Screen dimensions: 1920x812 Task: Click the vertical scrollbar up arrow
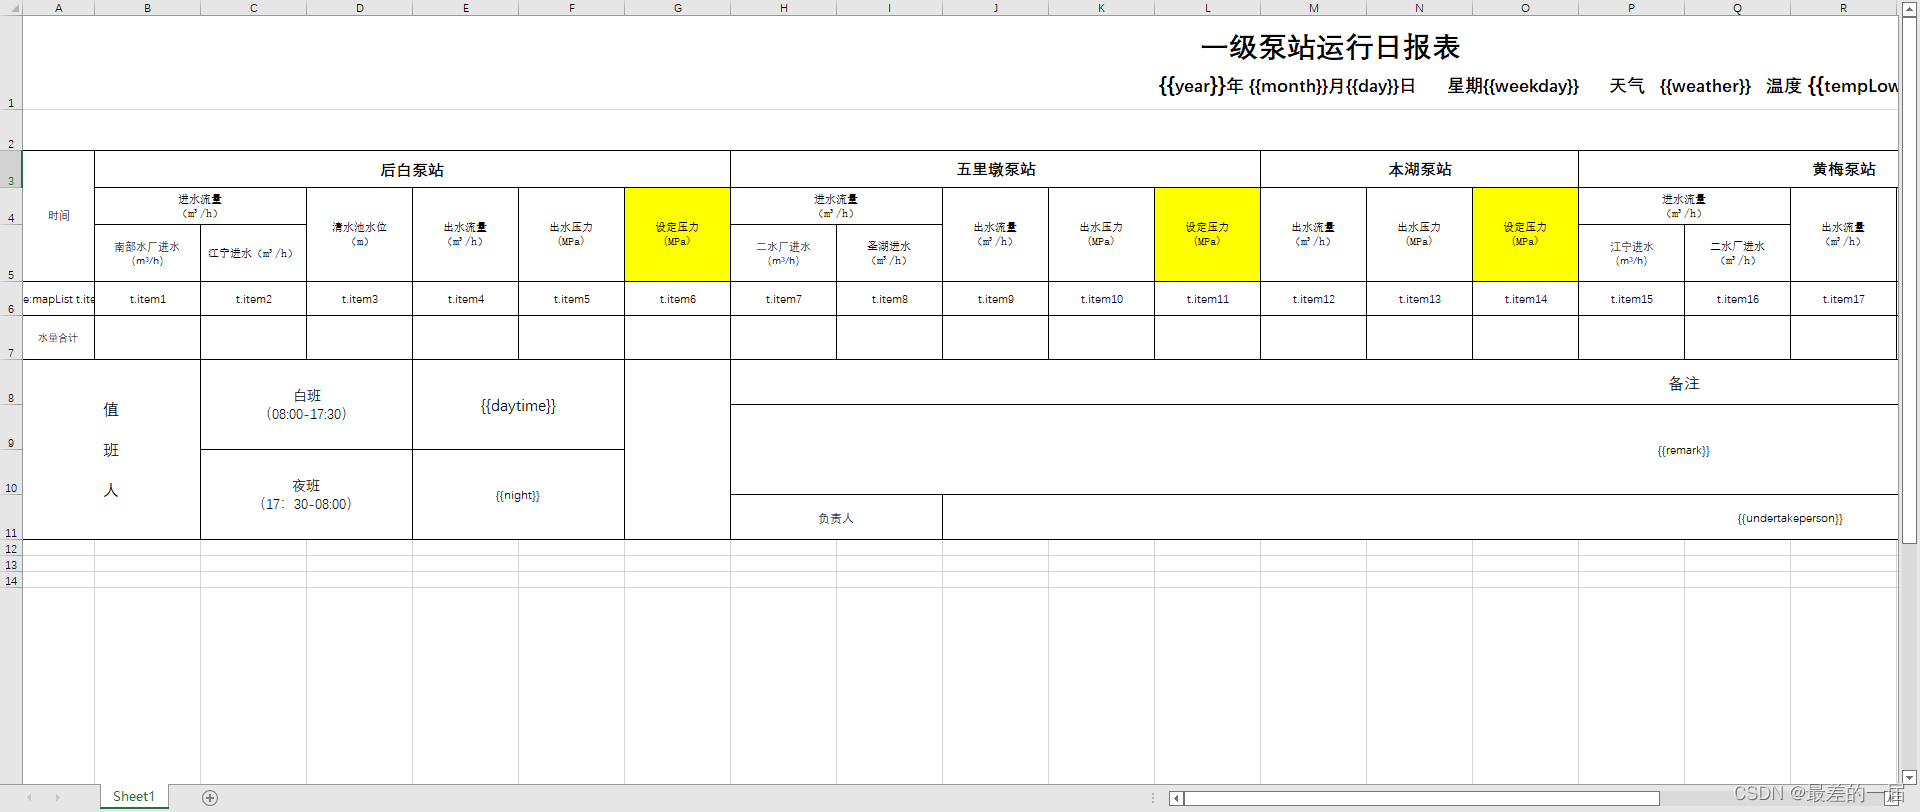pos(1909,8)
